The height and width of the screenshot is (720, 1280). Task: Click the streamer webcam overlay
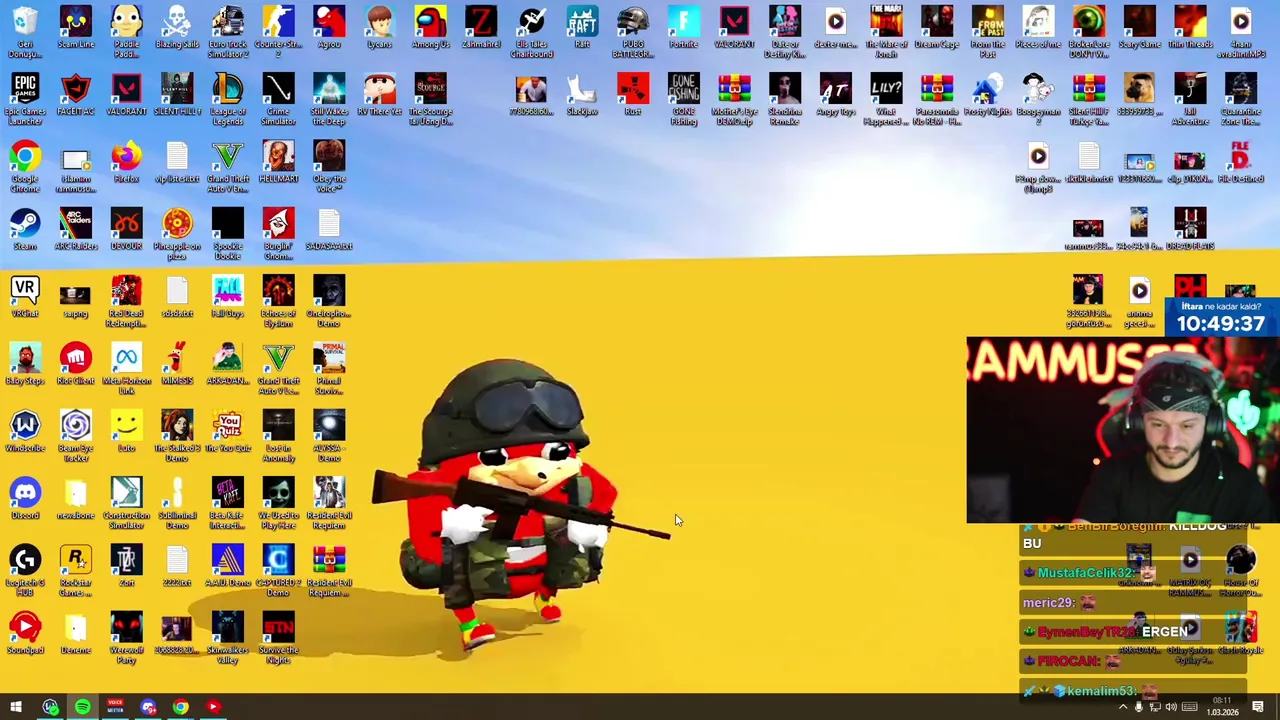pos(1123,430)
